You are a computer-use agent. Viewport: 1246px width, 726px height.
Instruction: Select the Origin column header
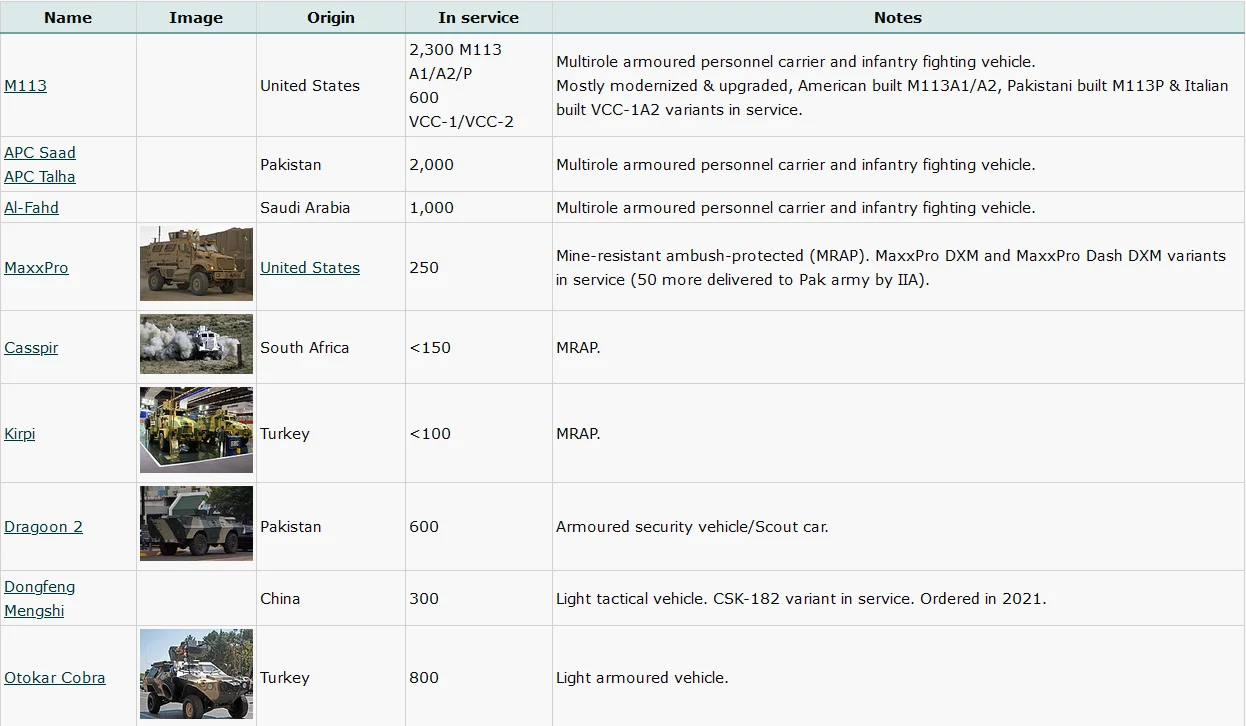pyautogui.click(x=331, y=18)
